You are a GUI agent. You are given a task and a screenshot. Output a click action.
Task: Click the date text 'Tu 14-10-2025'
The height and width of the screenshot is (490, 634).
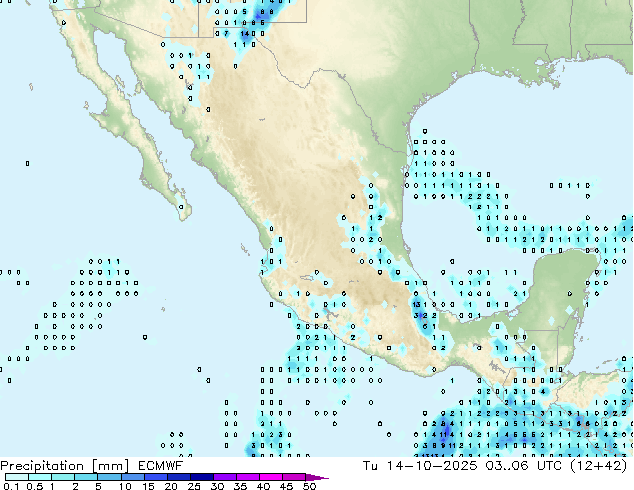click(420, 466)
